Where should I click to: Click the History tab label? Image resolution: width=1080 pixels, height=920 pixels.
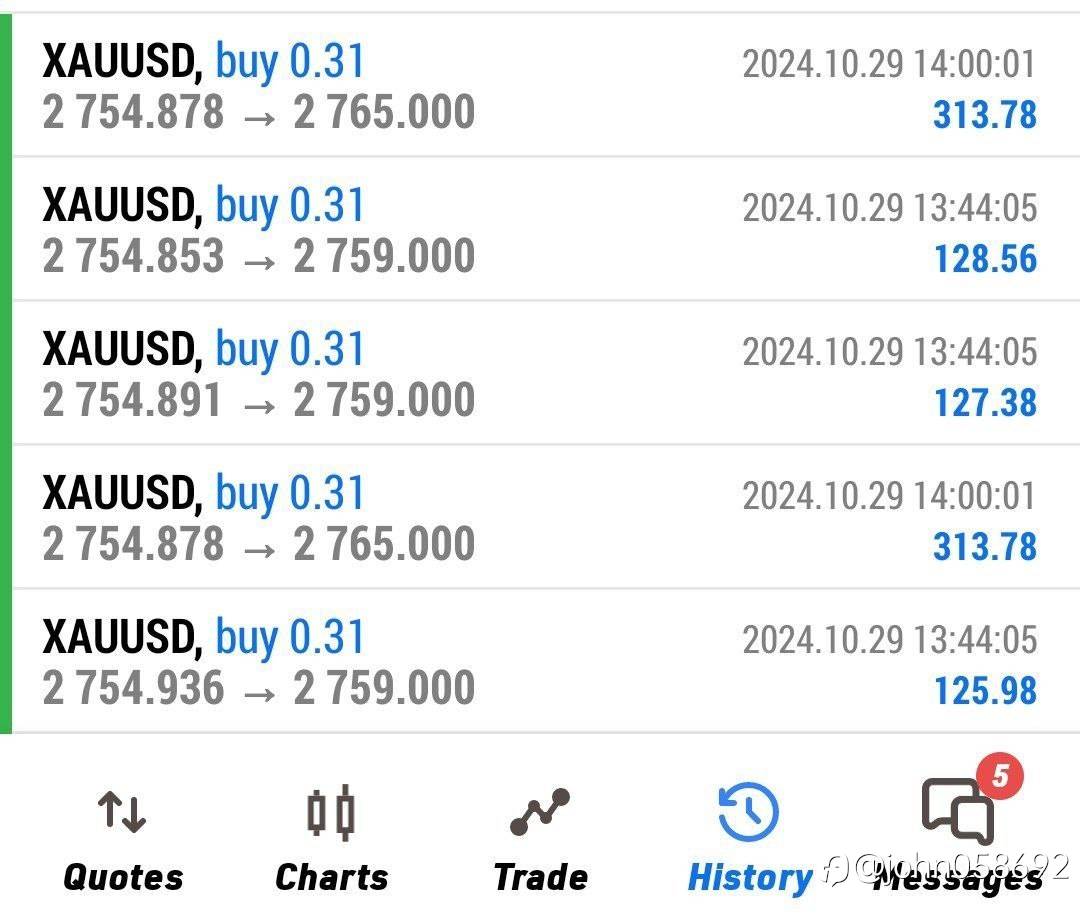[x=749, y=878]
